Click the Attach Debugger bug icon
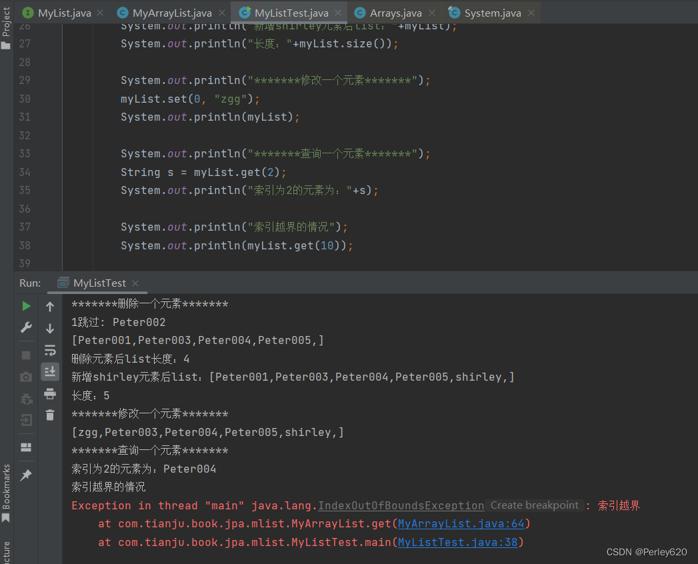Screen dimensions: 698x564 pos(26,399)
